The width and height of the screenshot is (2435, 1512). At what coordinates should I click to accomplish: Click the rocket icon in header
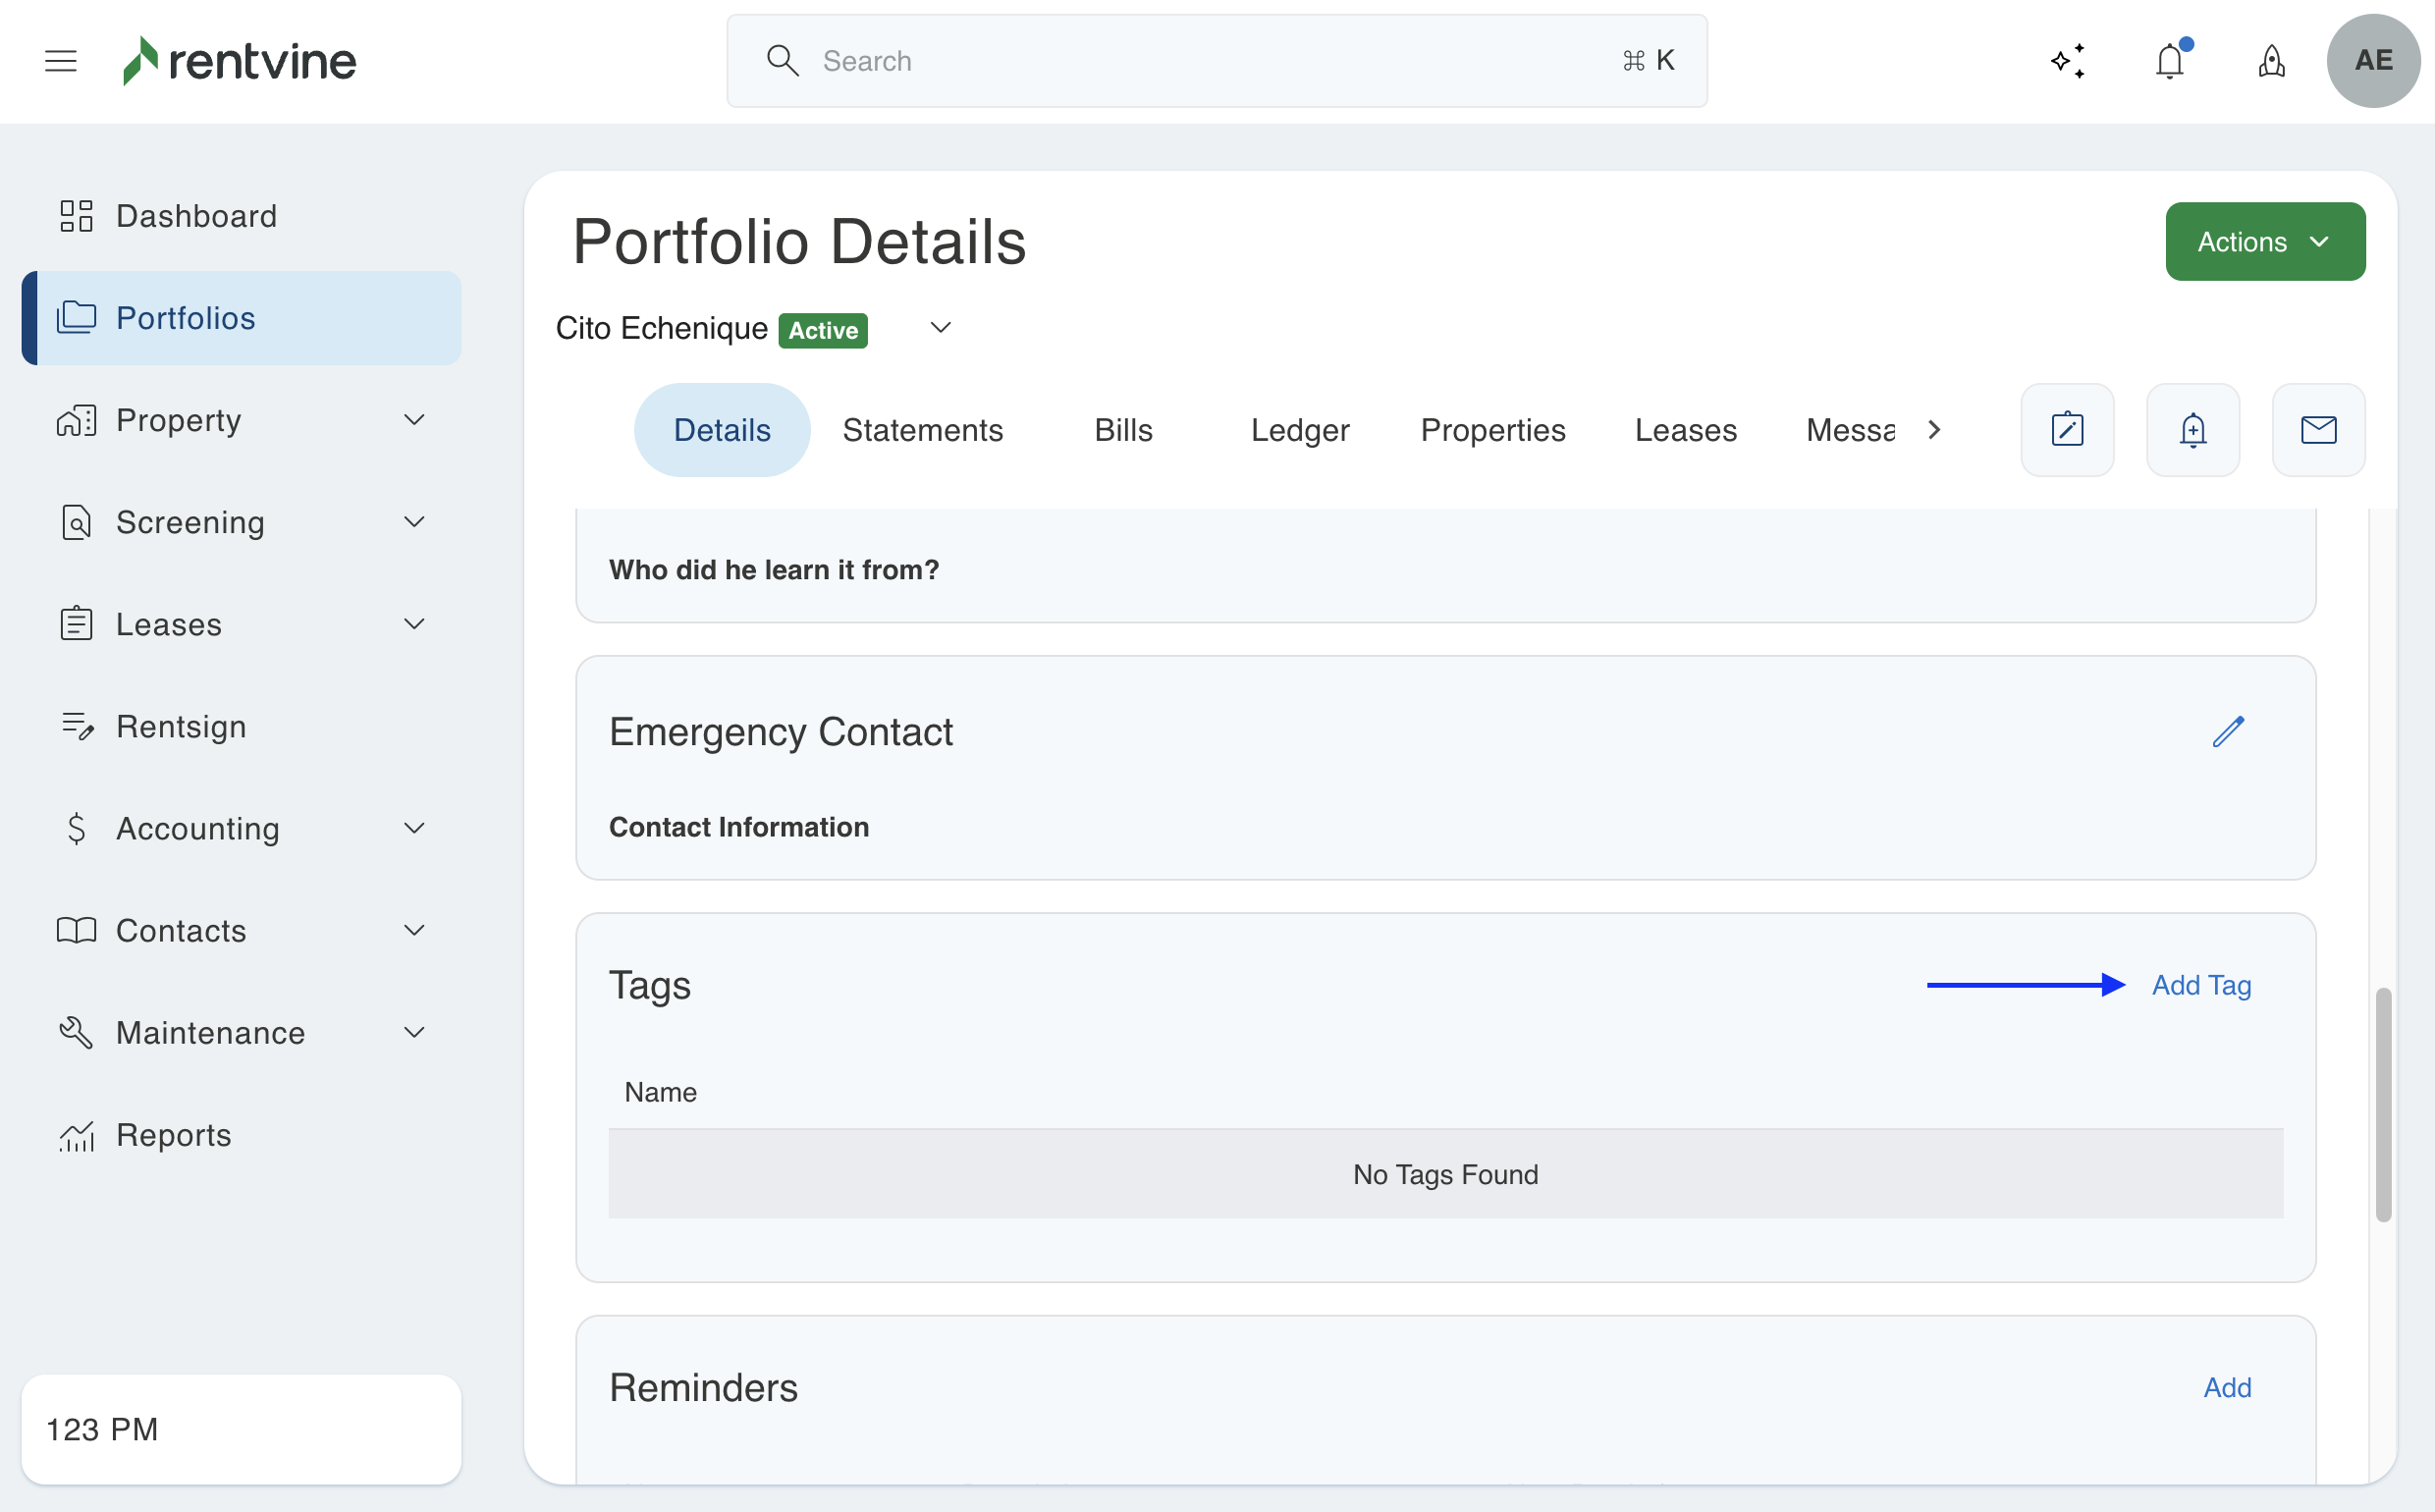[x=2271, y=61]
